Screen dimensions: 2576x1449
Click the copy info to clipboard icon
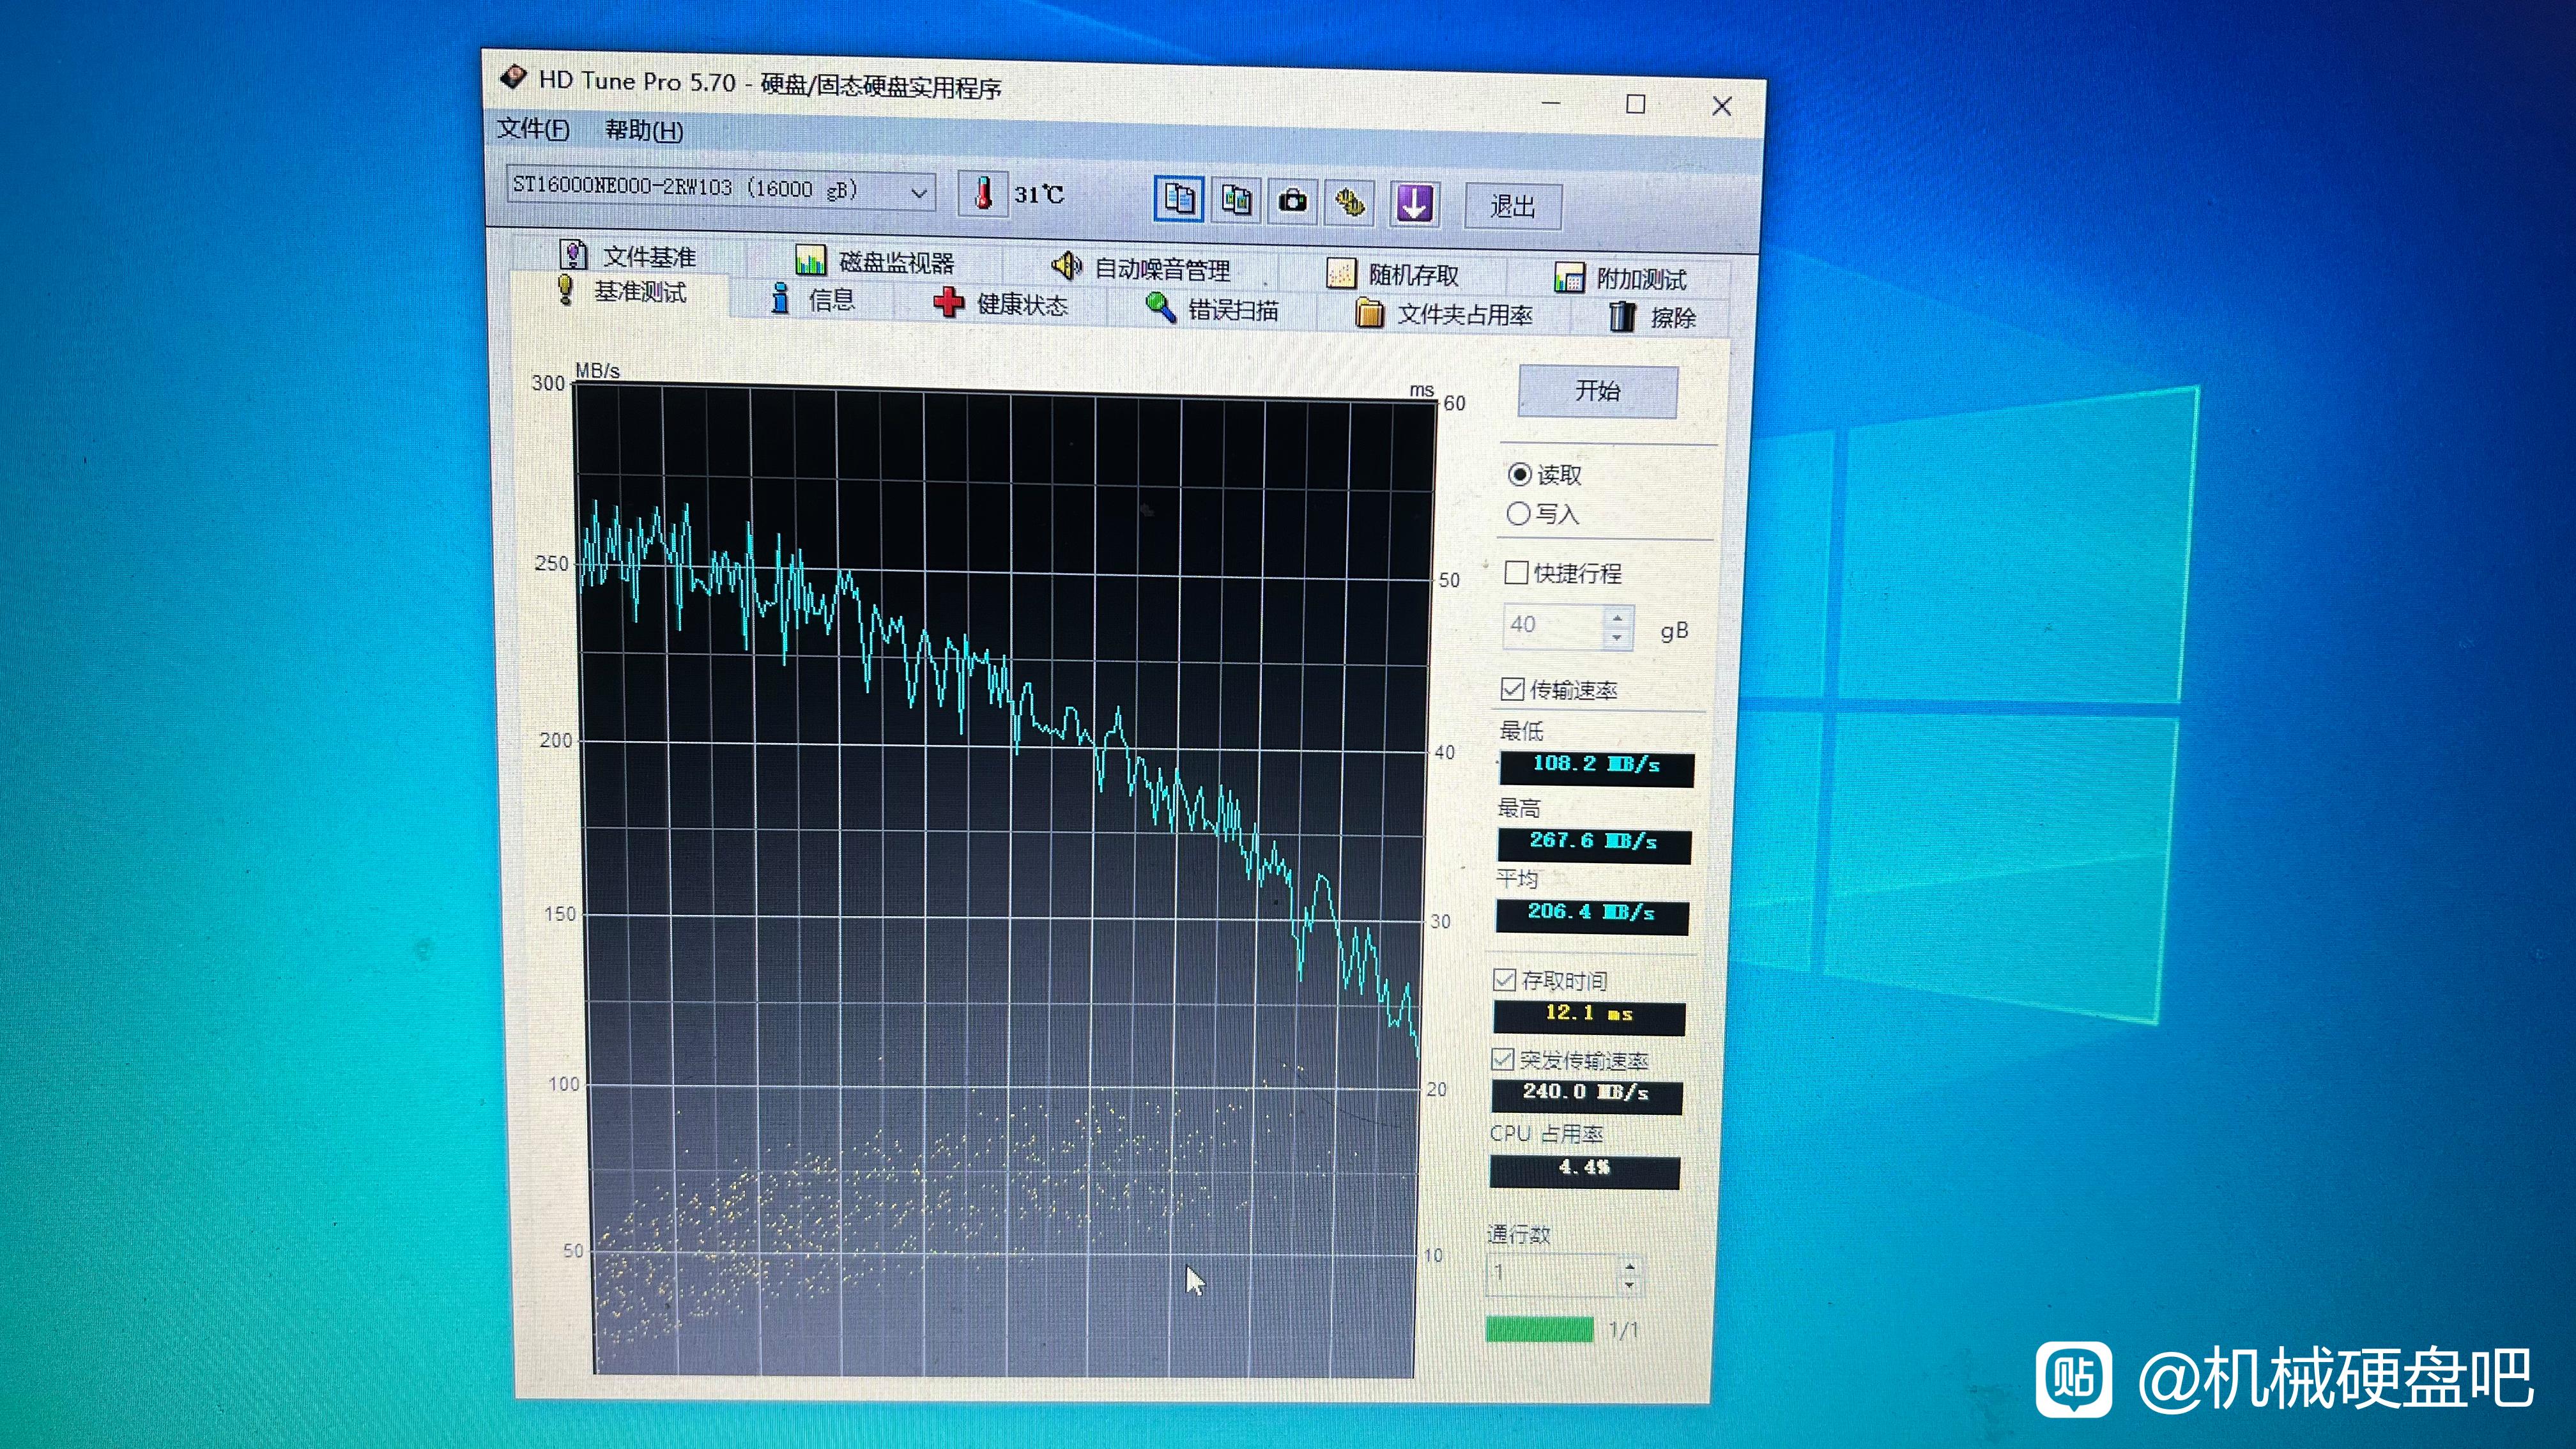1179,199
